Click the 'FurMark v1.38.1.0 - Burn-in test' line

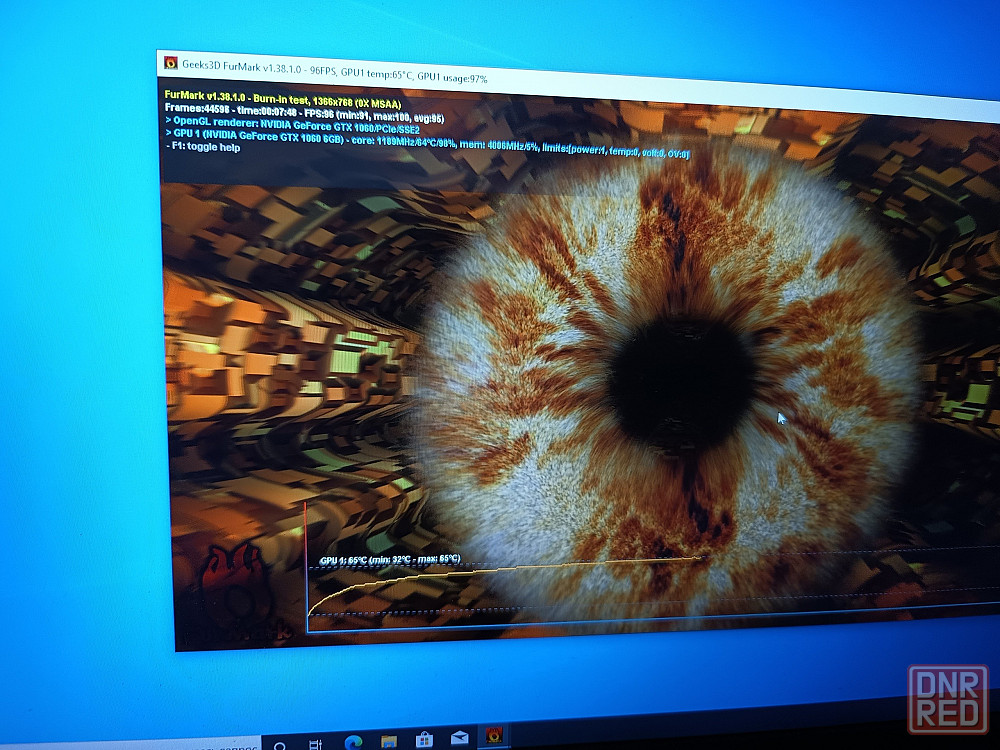coord(283,99)
